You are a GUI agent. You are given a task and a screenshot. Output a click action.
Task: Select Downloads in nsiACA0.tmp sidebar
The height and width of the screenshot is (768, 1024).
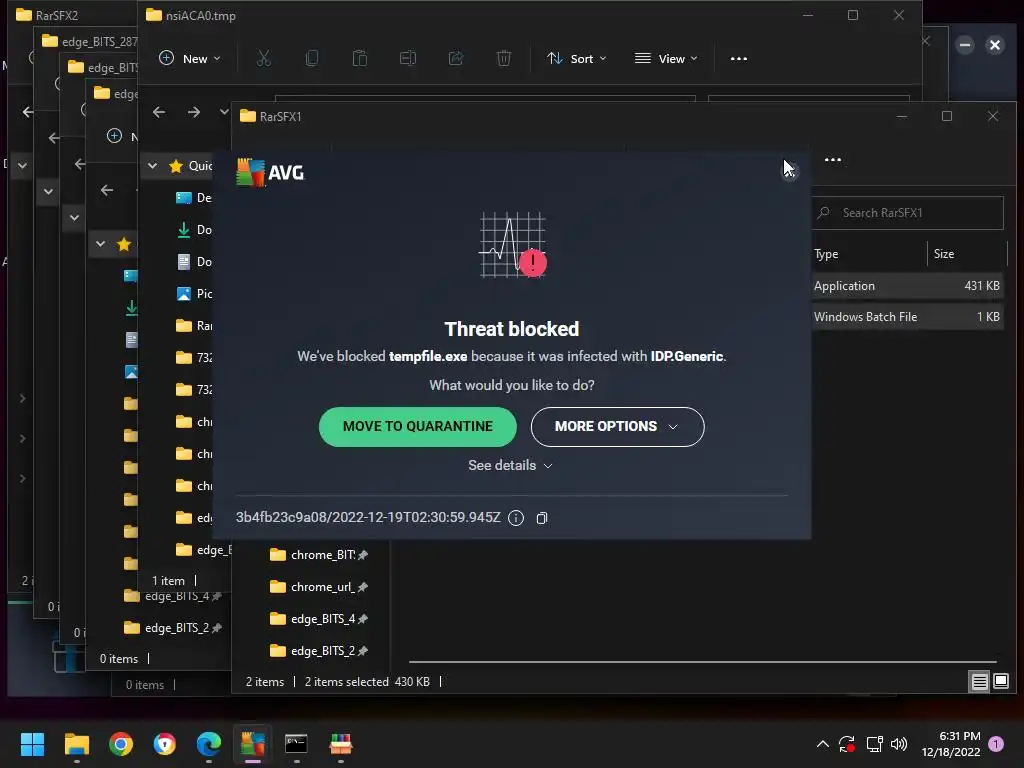[x=194, y=230]
